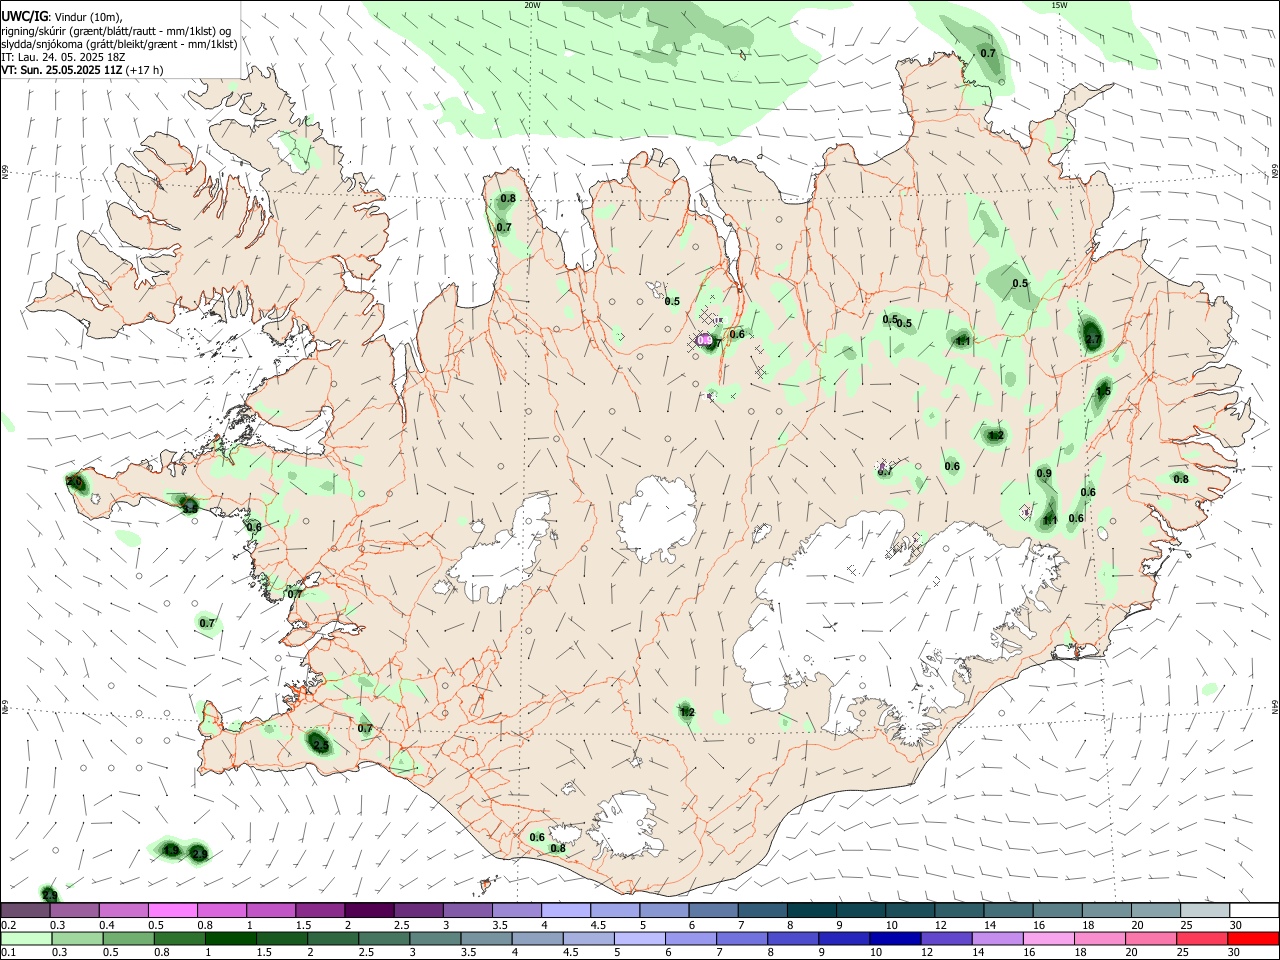Click the '0.4' snow legend label
The width and height of the screenshot is (1280, 960).
pyautogui.click(x=107, y=925)
